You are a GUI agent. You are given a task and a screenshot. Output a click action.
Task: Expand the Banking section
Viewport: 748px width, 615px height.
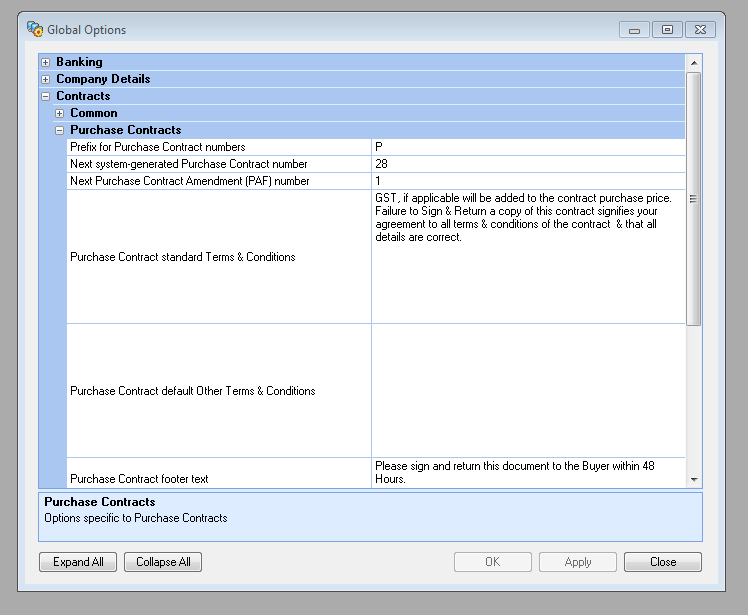click(x=45, y=63)
